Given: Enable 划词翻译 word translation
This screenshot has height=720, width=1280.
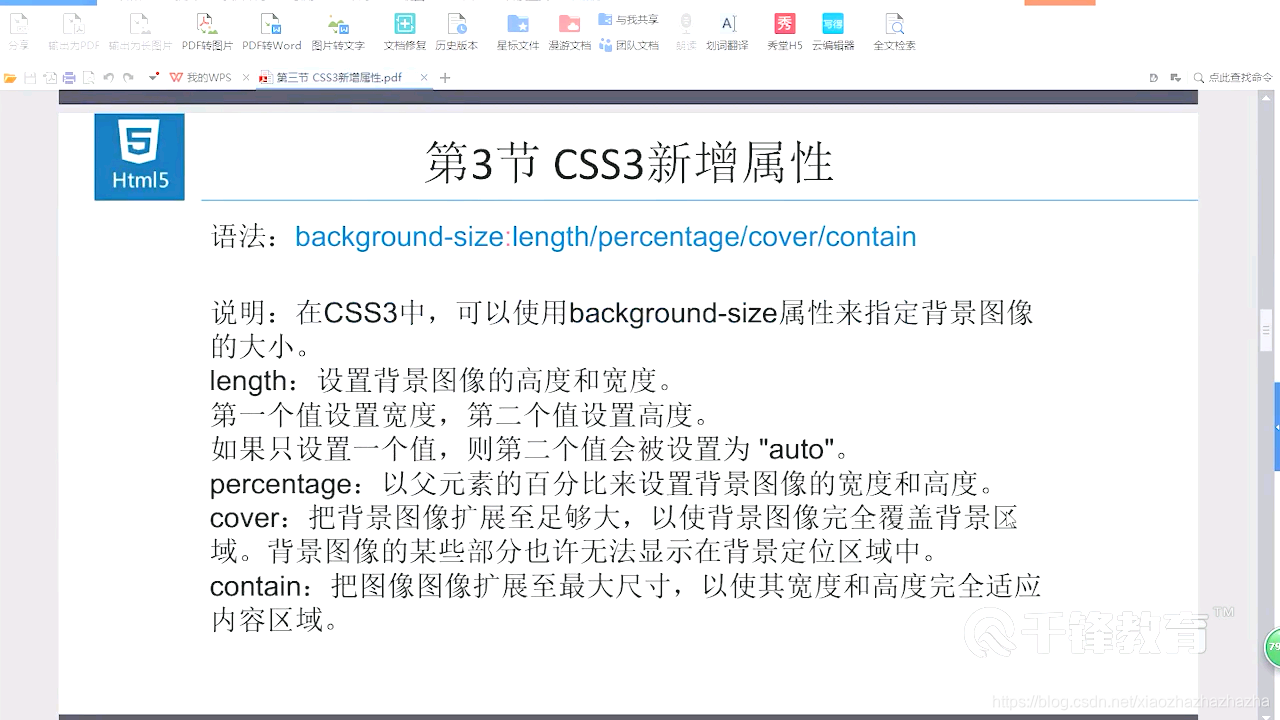Looking at the screenshot, I should tap(727, 32).
